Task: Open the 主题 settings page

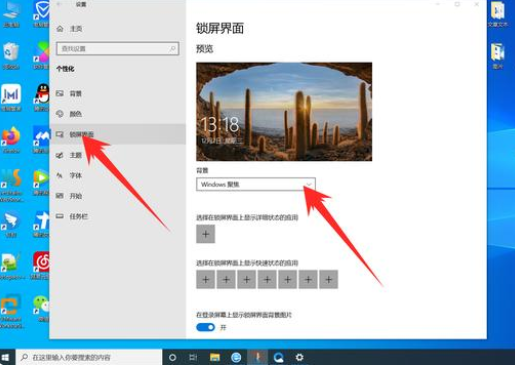Action: [x=75, y=155]
